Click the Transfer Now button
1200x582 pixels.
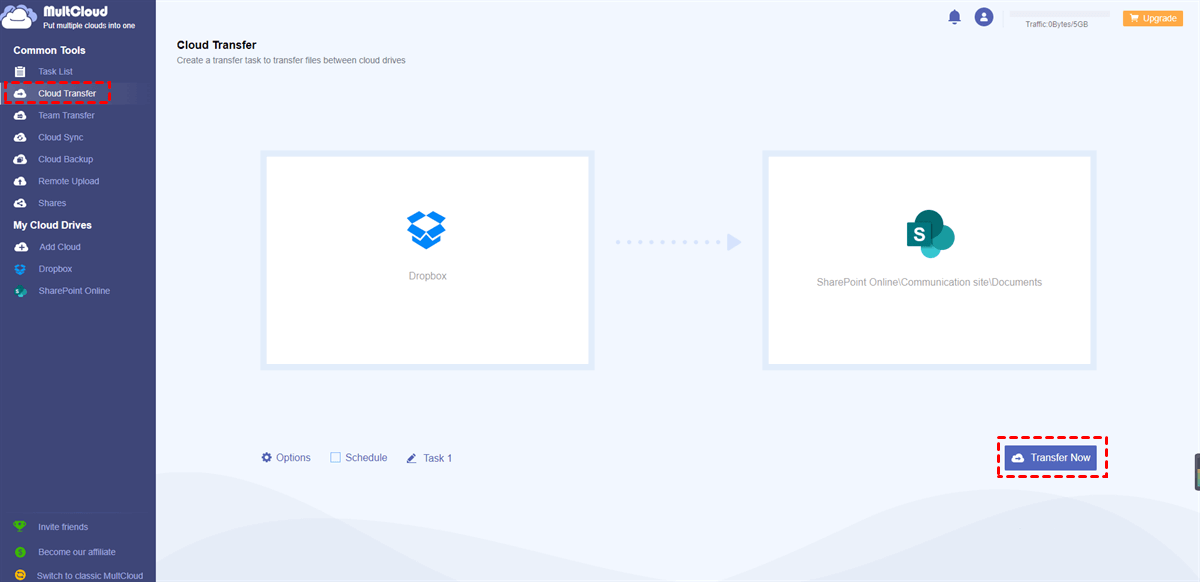(1051, 458)
